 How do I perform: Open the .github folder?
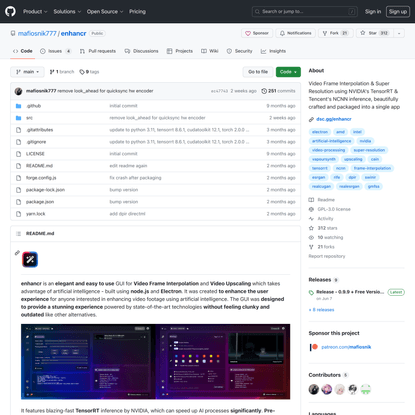point(33,106)
